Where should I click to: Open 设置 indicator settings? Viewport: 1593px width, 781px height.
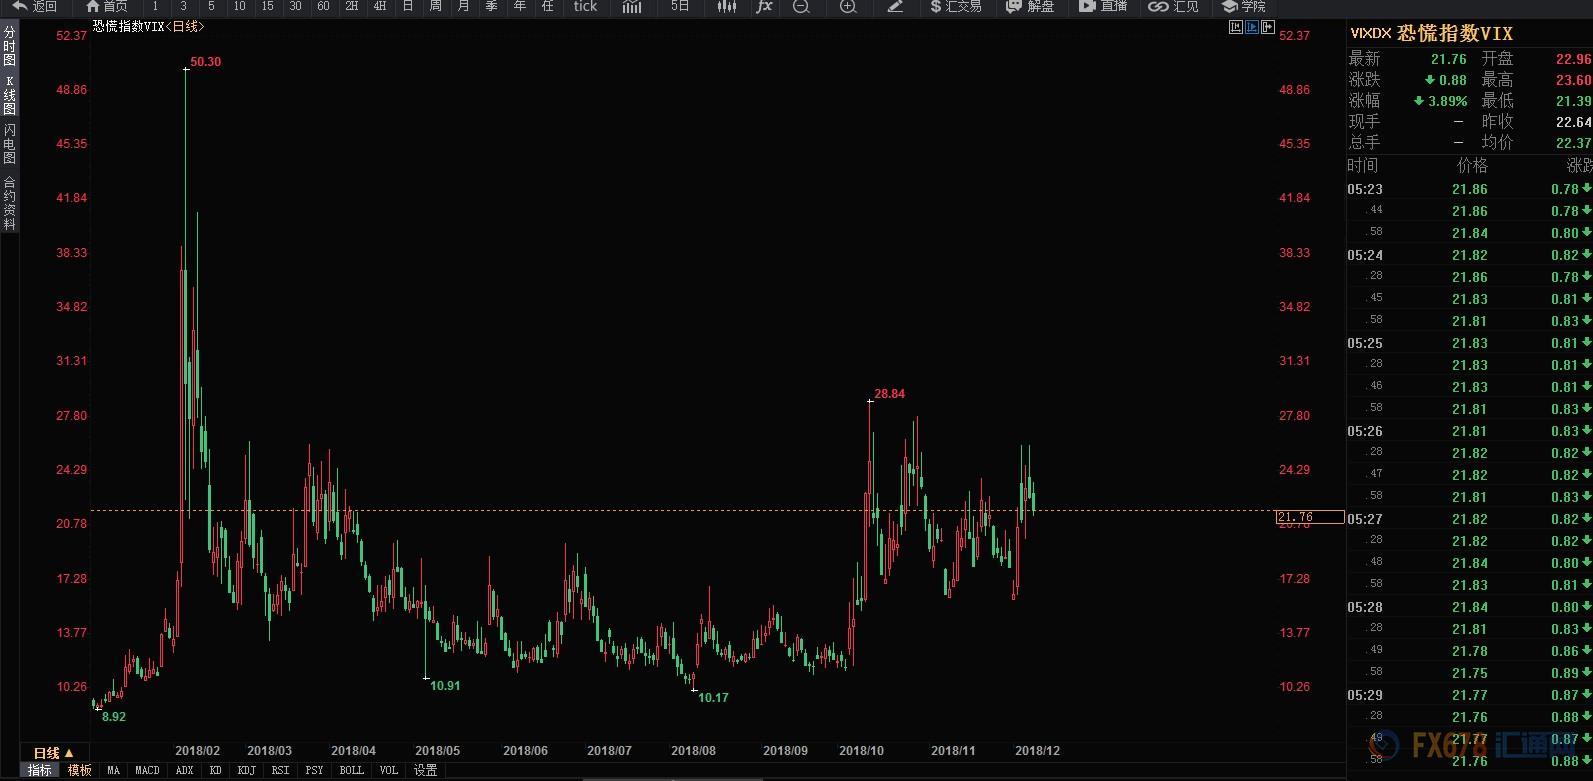pos(425,770)
